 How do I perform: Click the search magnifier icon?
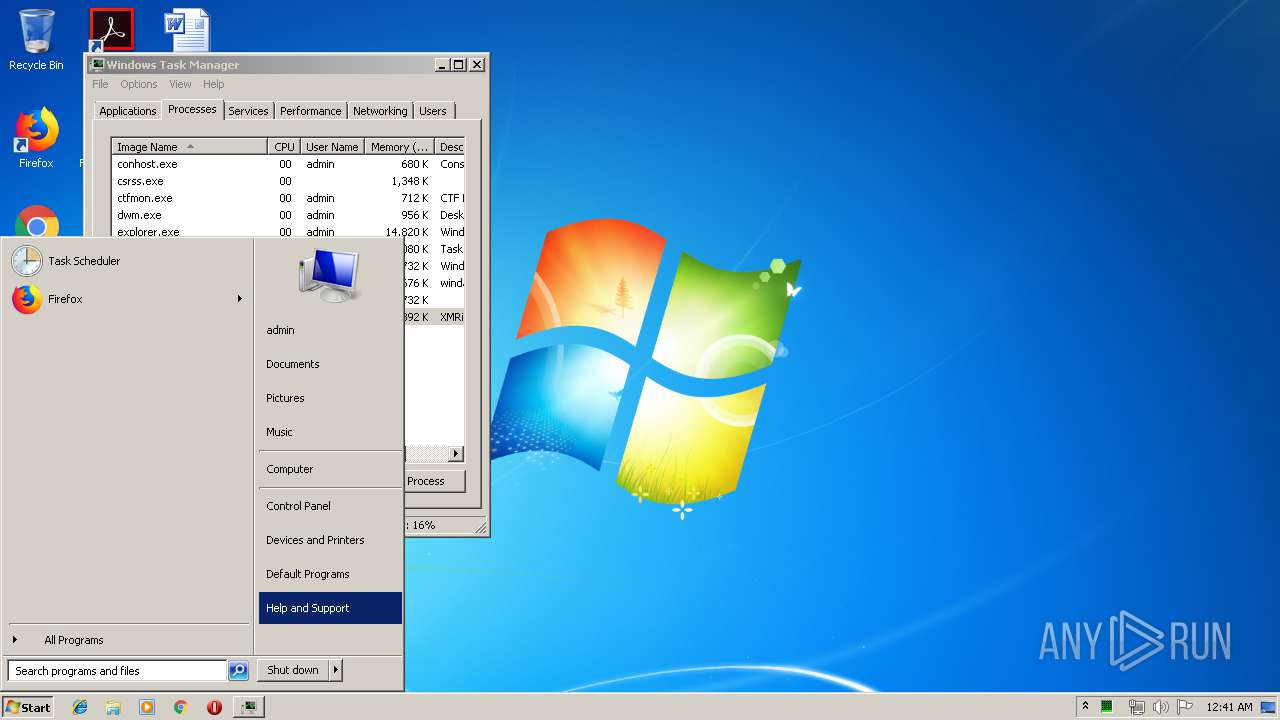[x=238, y=671]
